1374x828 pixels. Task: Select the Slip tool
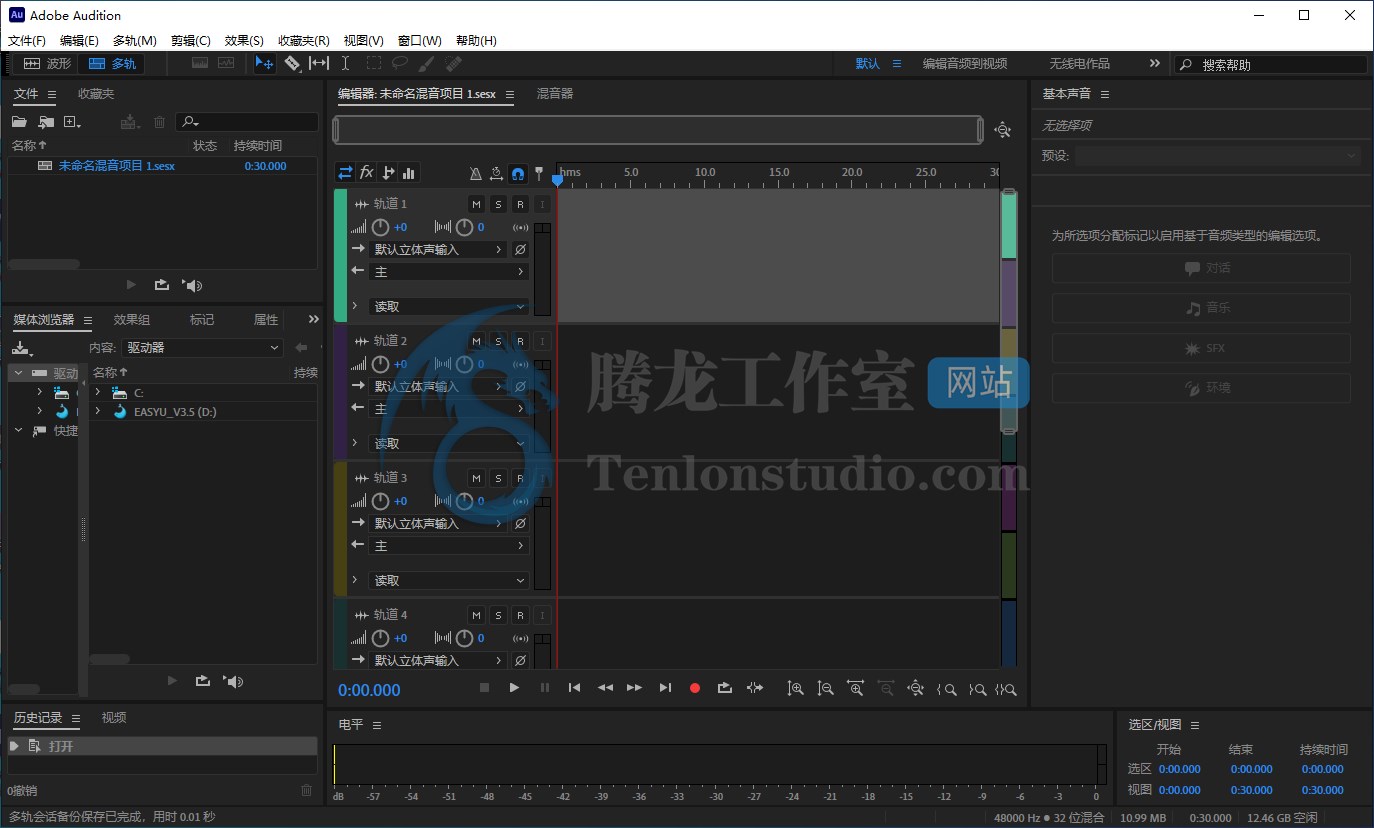tap(319, 63)
